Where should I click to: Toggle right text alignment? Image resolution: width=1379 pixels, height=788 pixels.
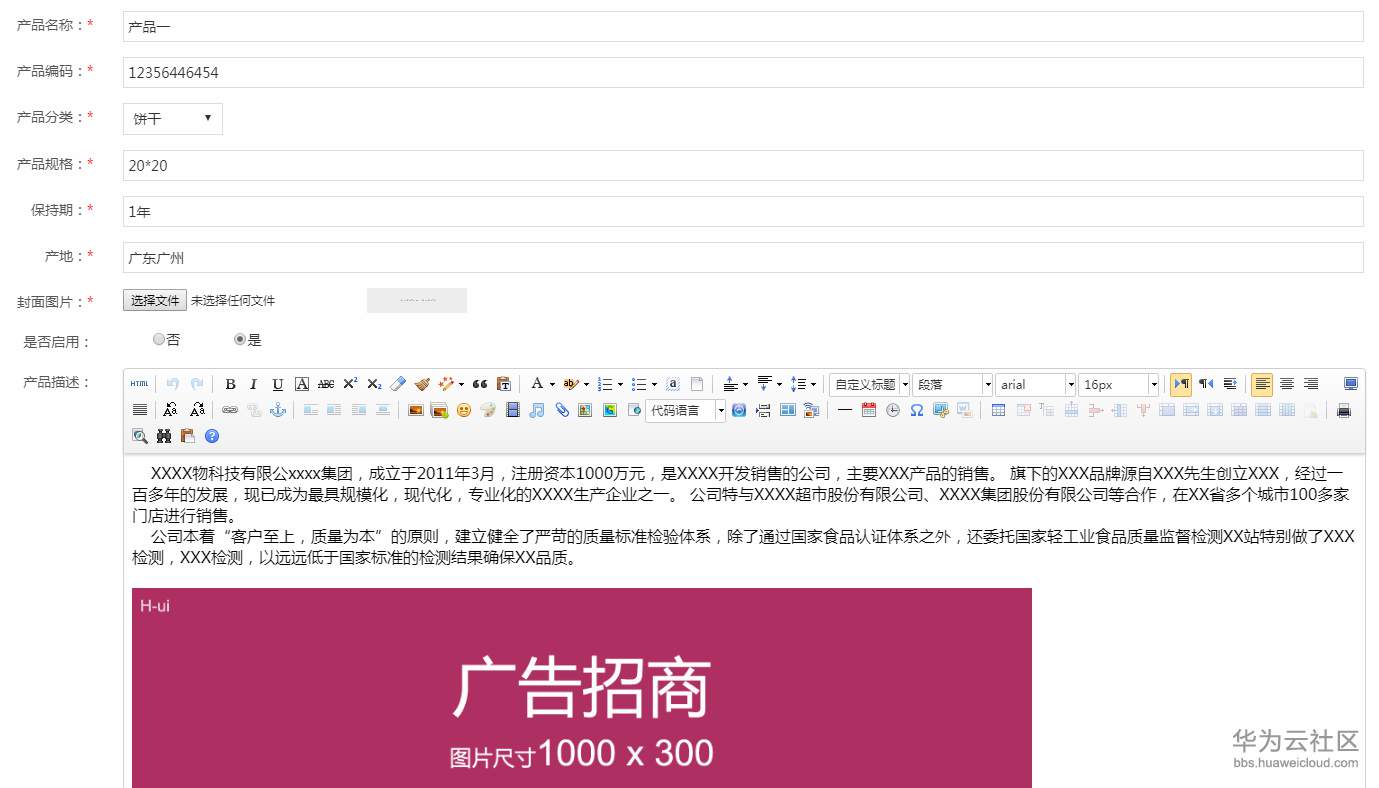[x=1311, y=384]
